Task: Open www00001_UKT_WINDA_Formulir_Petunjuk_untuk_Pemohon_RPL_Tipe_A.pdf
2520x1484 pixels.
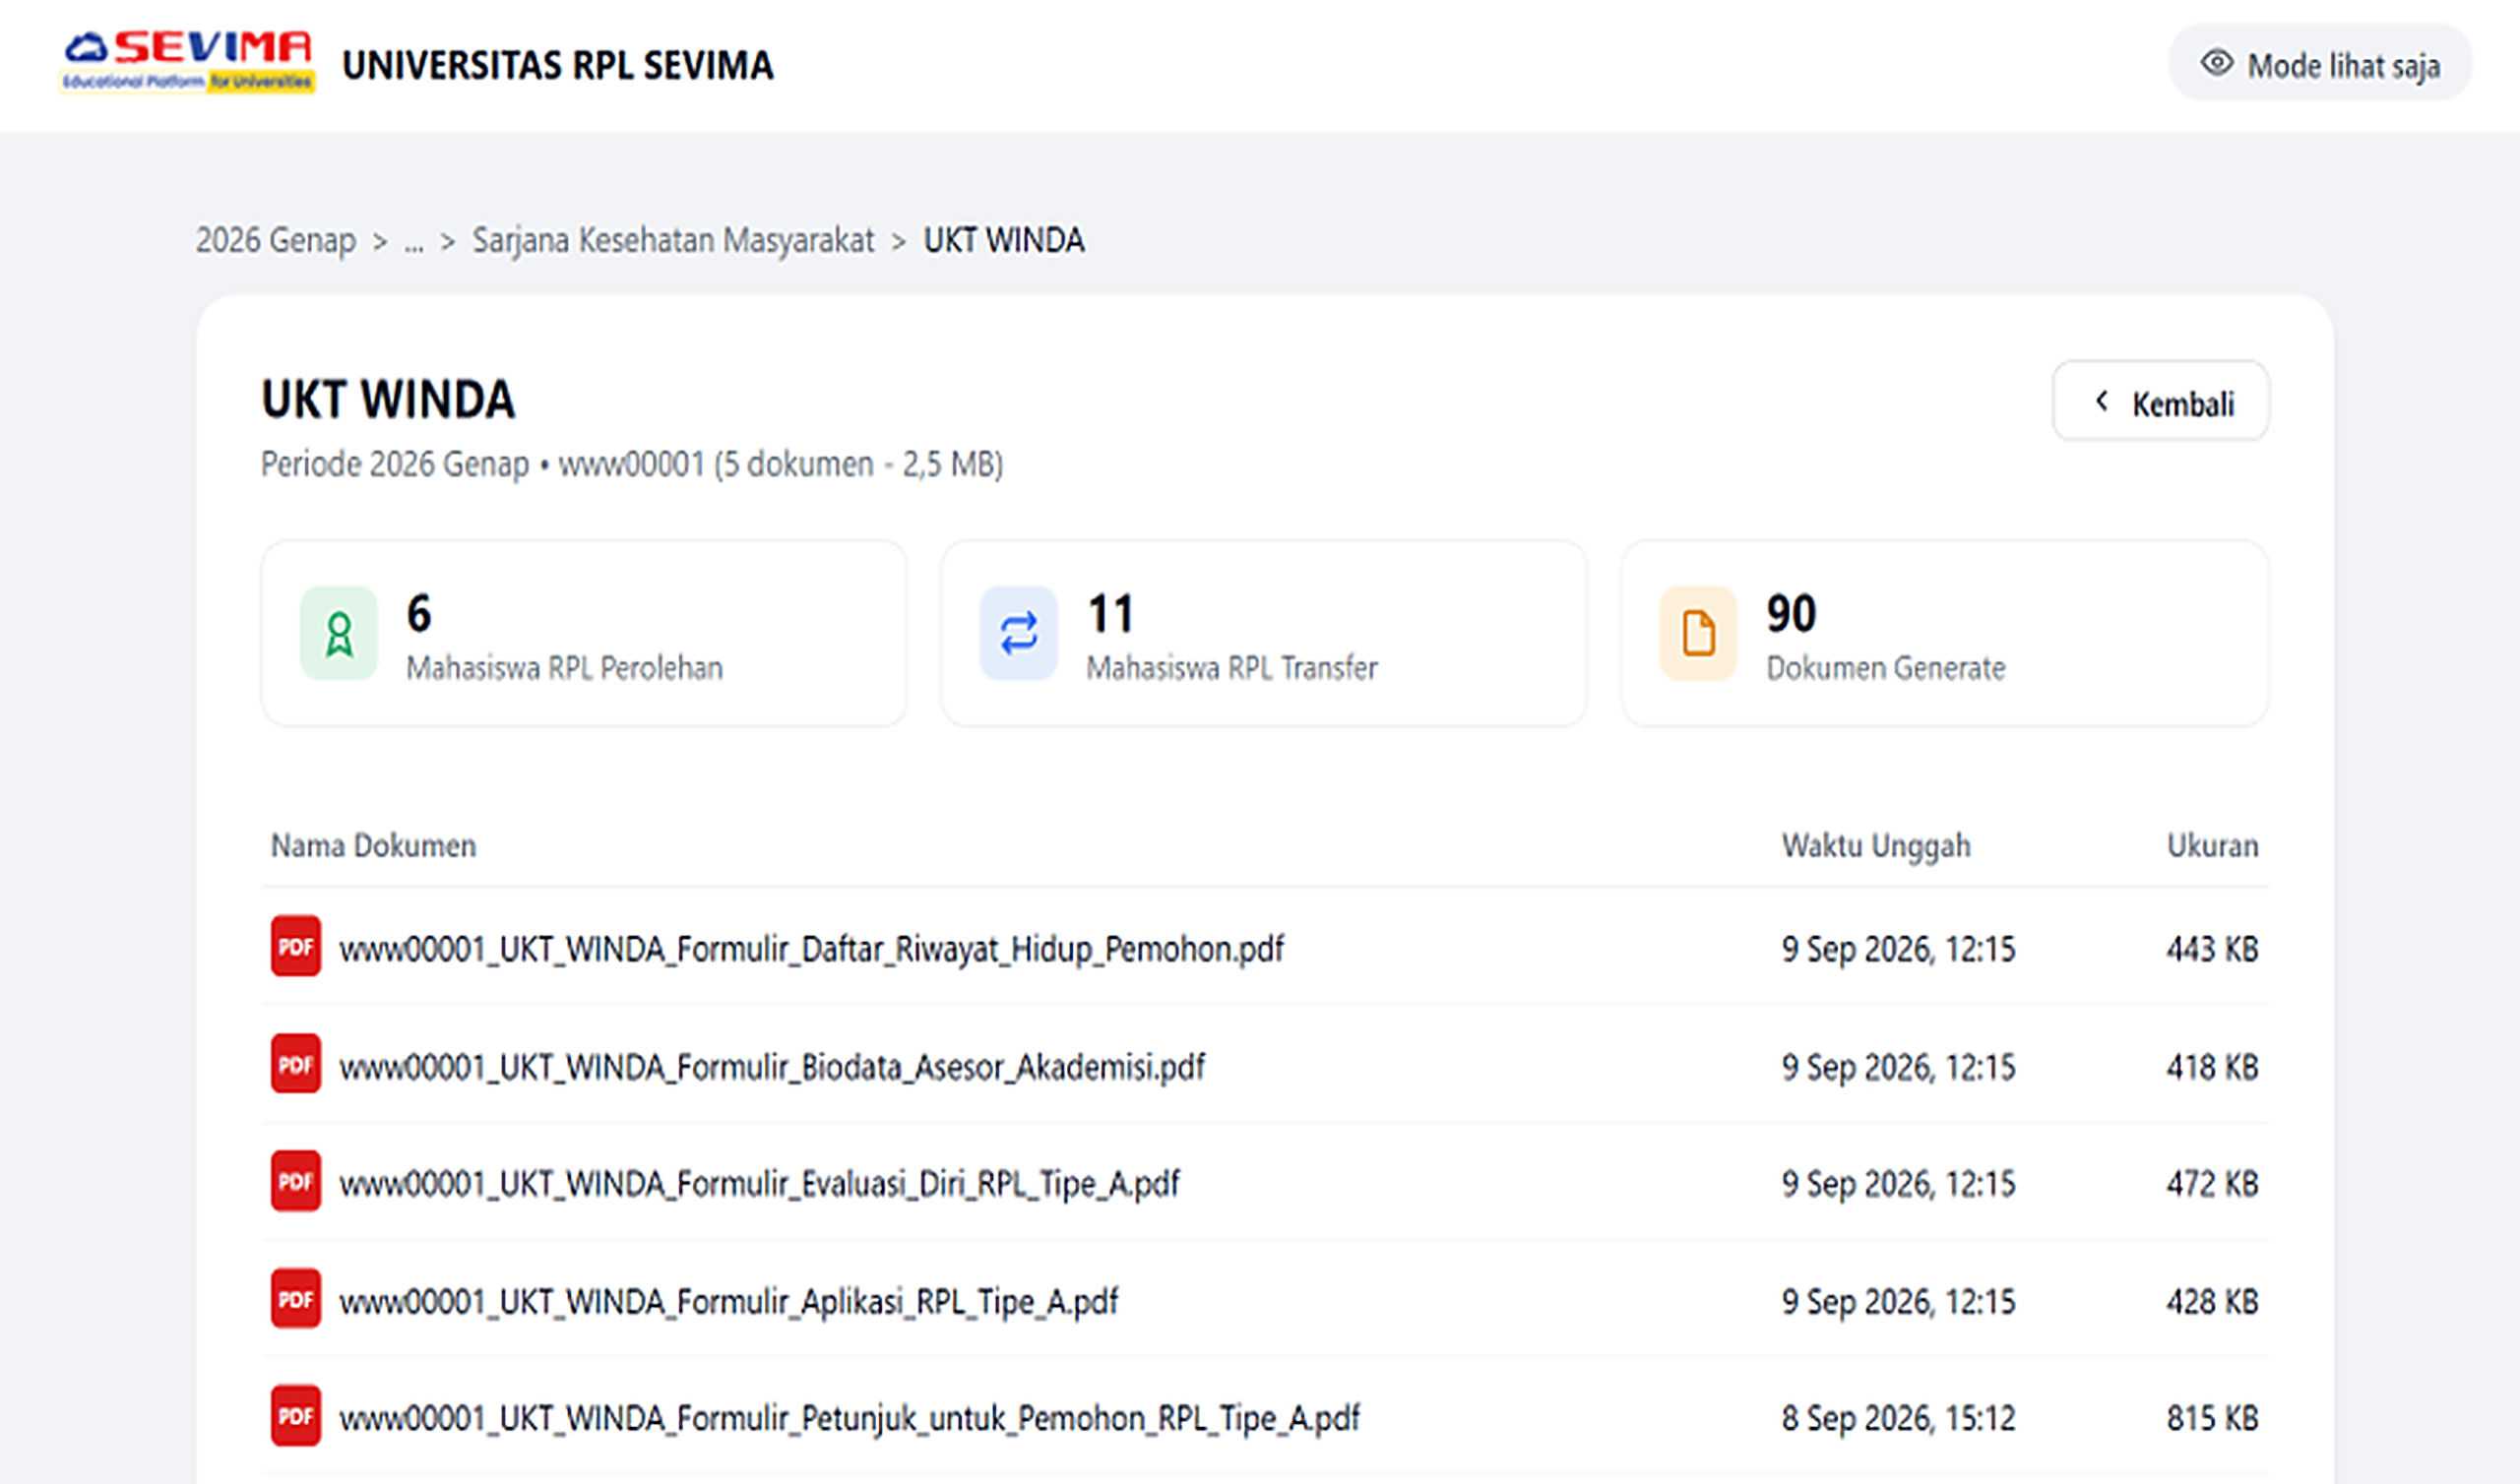Action: 849,1419
